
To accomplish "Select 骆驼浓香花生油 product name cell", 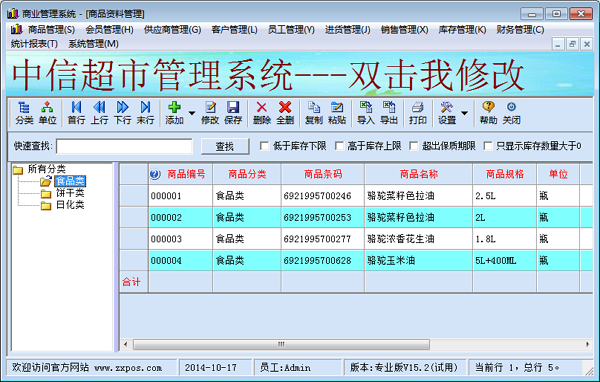I will (419, 239).
